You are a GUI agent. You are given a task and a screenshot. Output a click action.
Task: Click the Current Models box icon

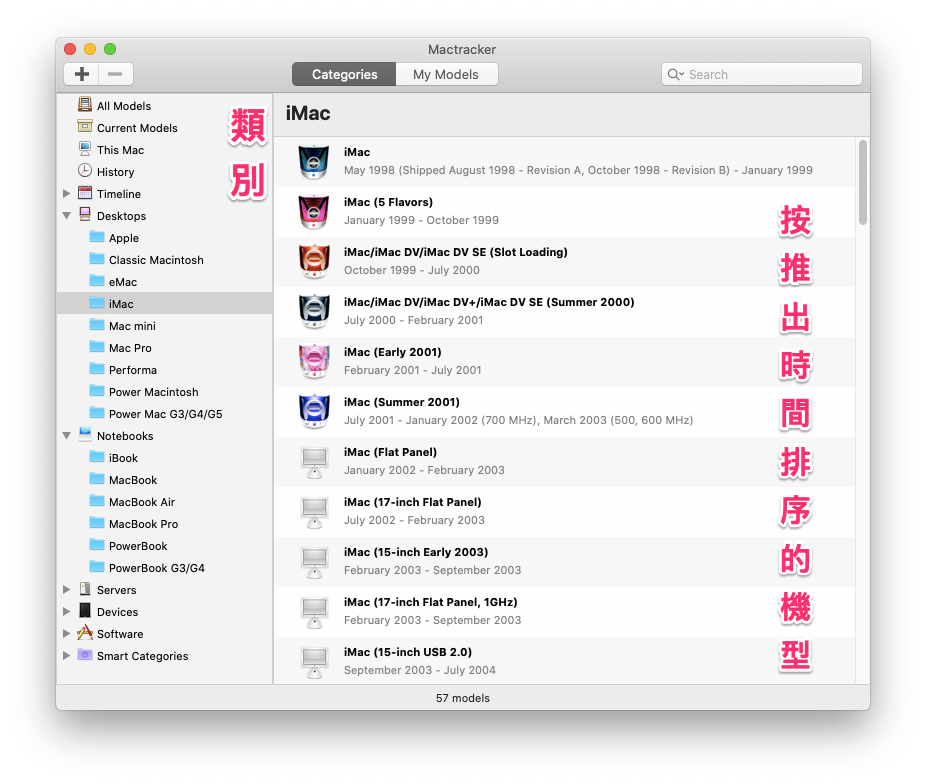[x=85, y=126]
